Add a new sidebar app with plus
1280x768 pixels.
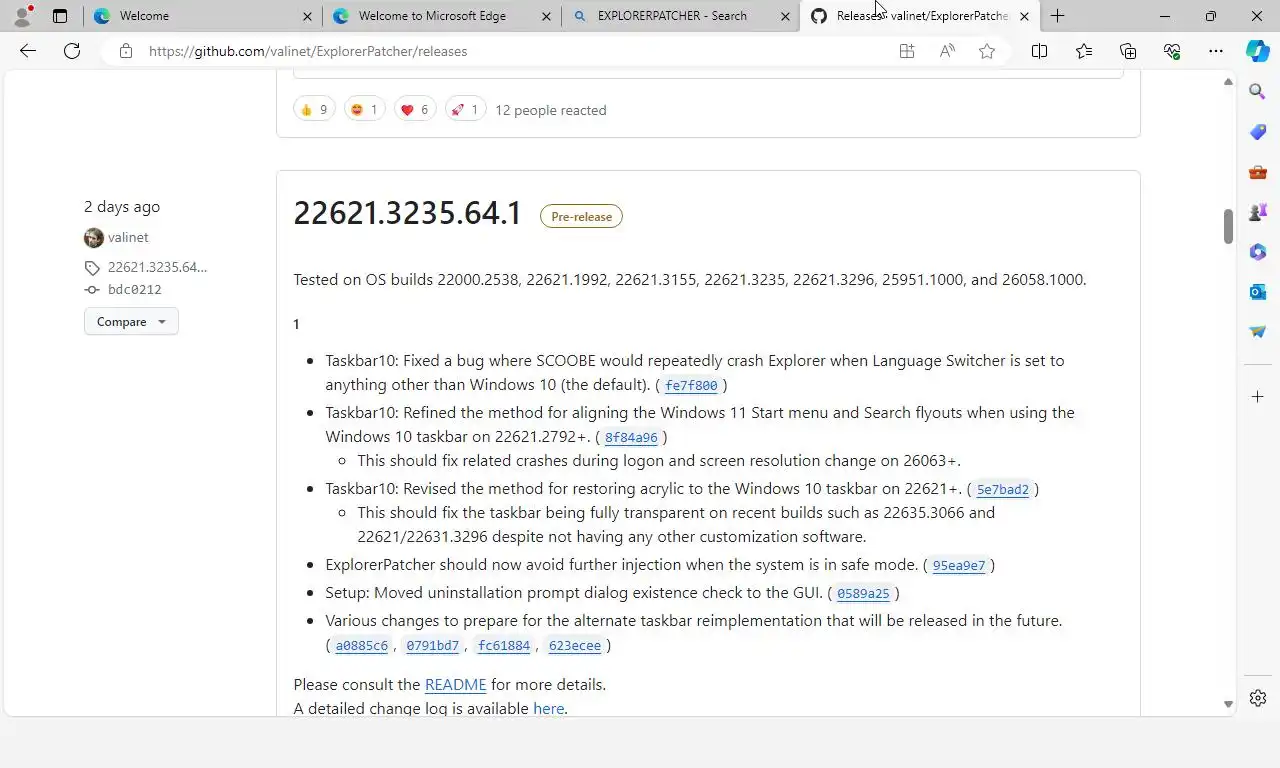coord(1258,397)
